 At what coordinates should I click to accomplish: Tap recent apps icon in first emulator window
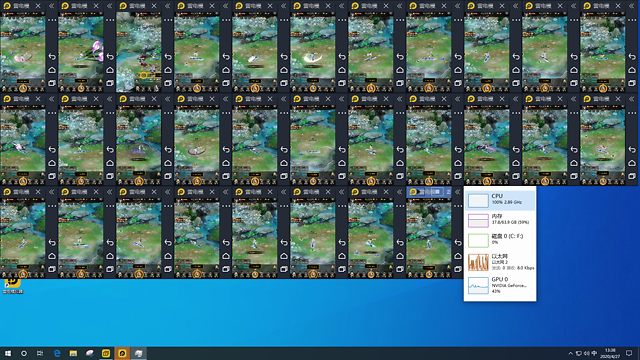pos(52,83)
